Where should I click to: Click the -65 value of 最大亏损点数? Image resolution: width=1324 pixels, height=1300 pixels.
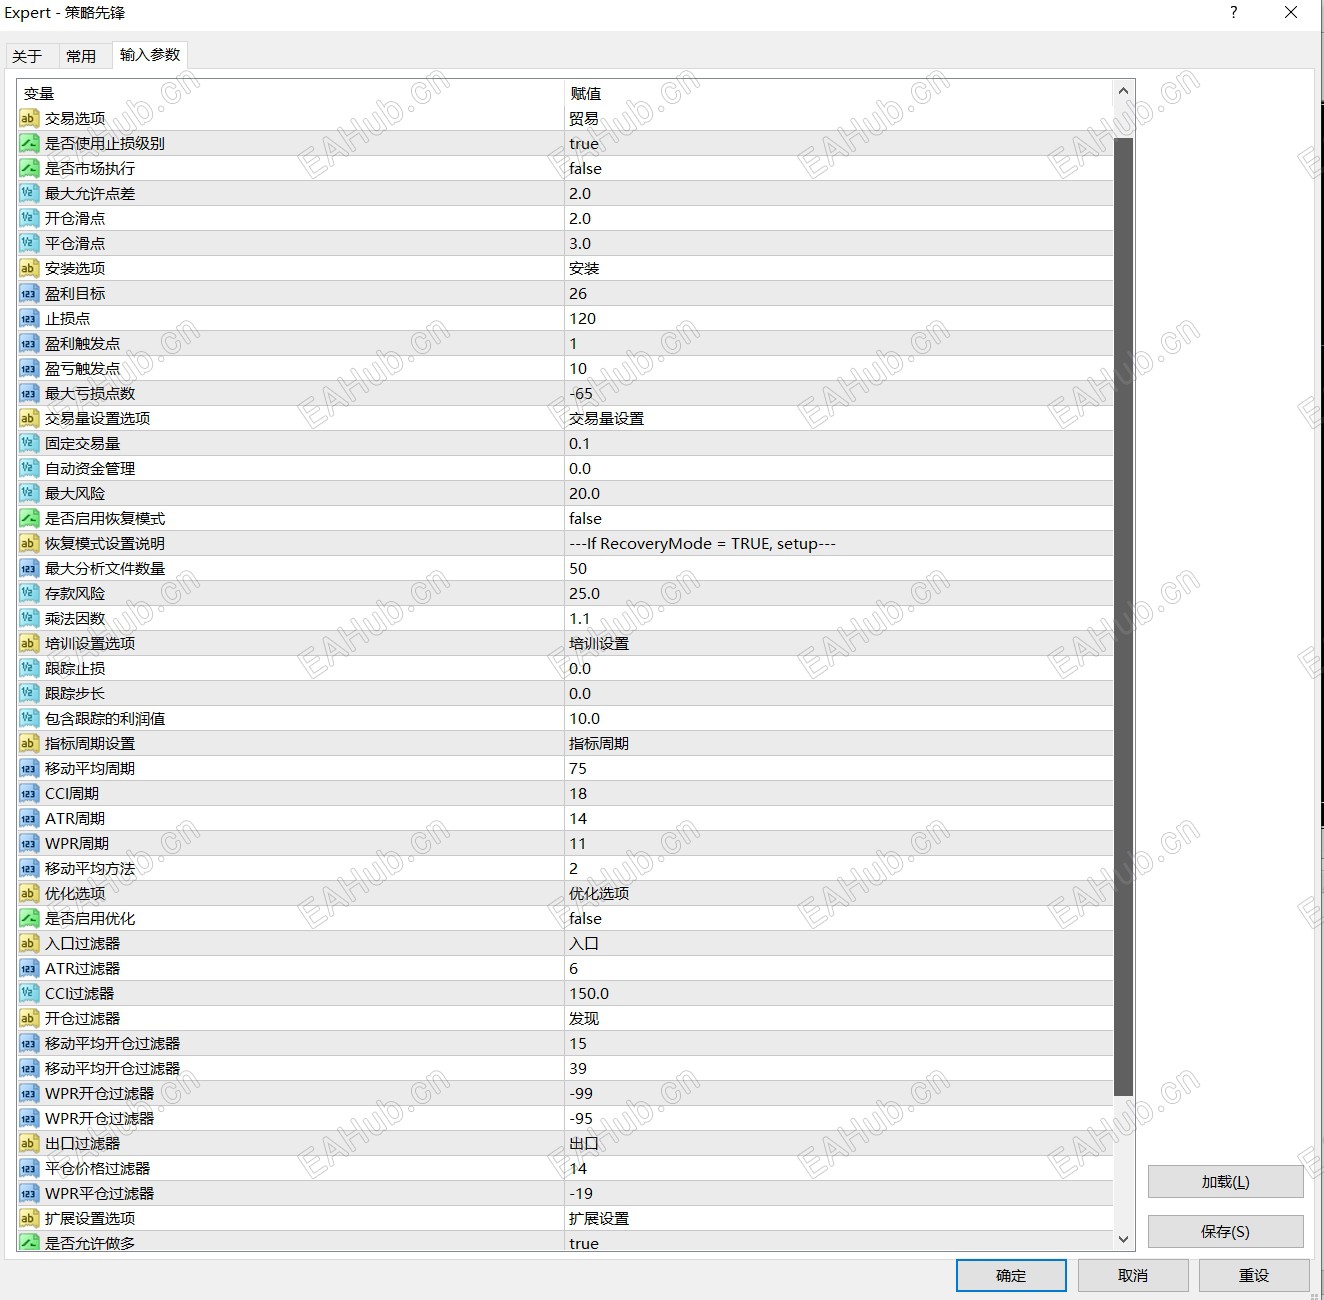tap(581, 393)
